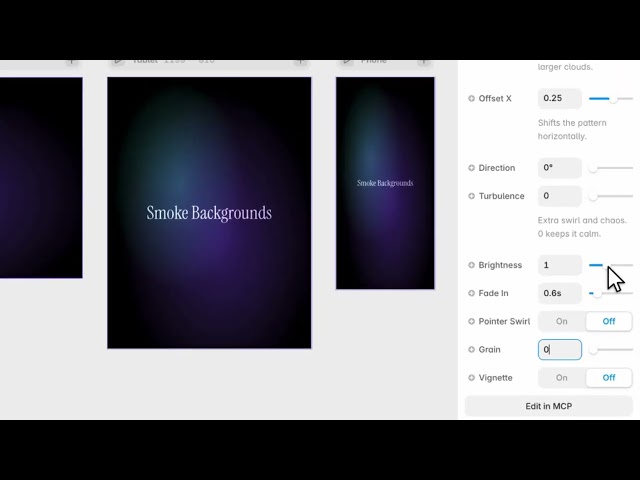Click the Grain value field
This screenshot has height=480, width=640.
click(x=560, y=349)
